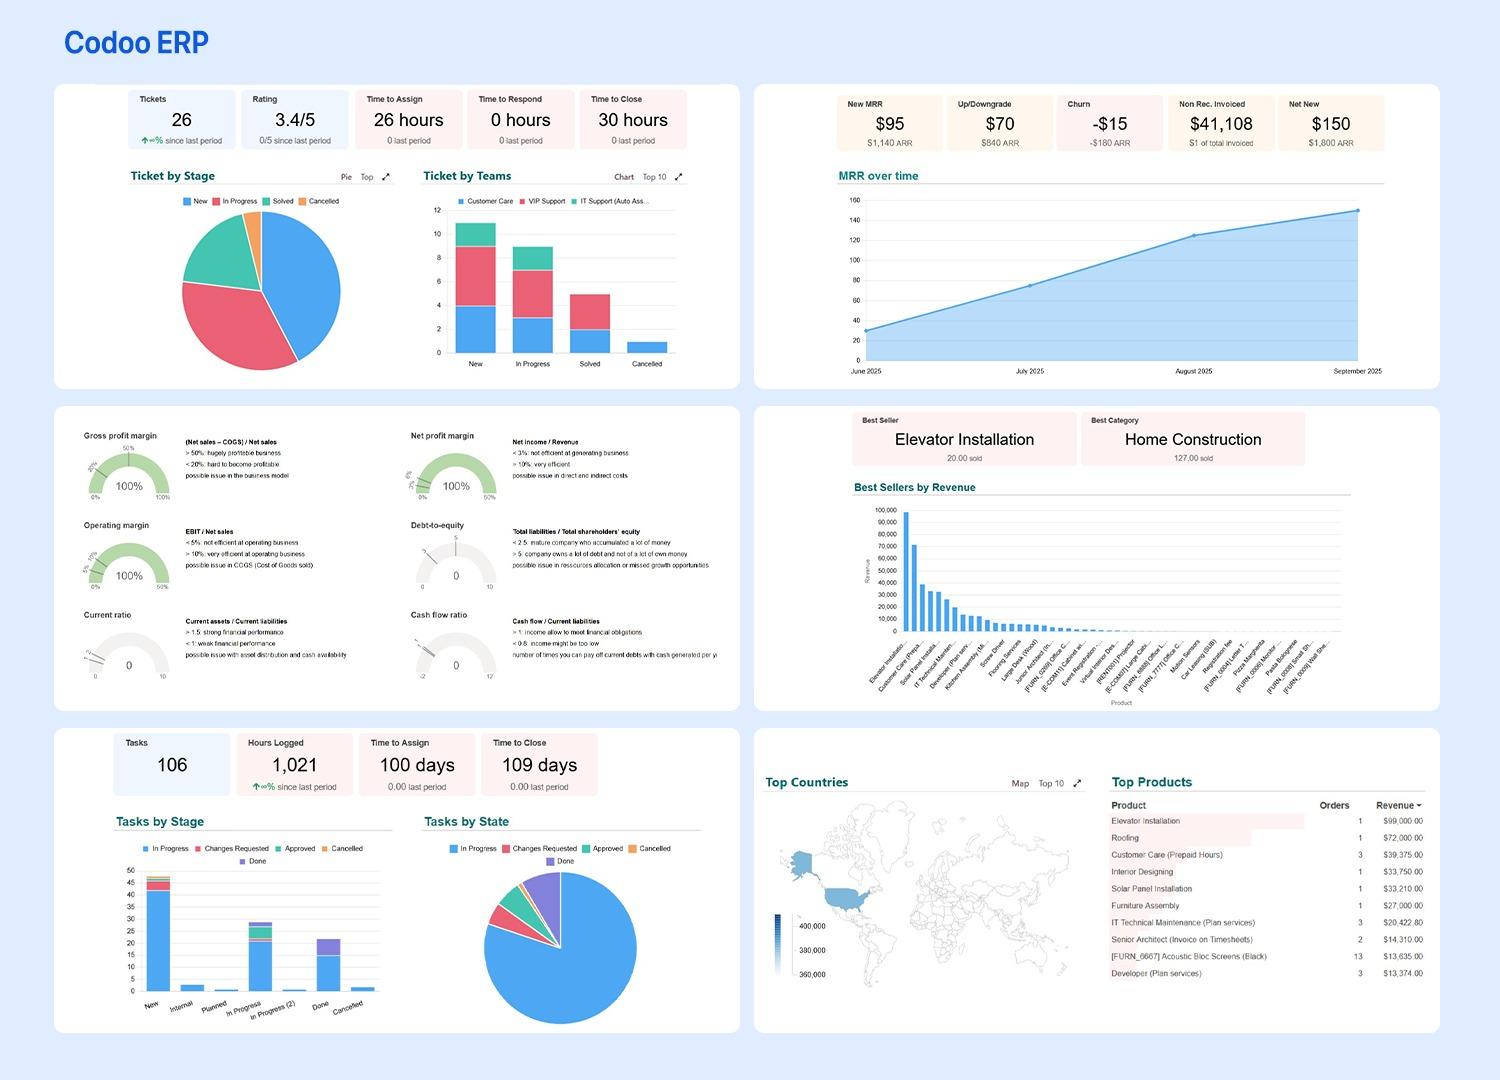Screen dimensions: 1500x1080
Task: Open the Pie chart type selector
Action: tap(346, 177)
